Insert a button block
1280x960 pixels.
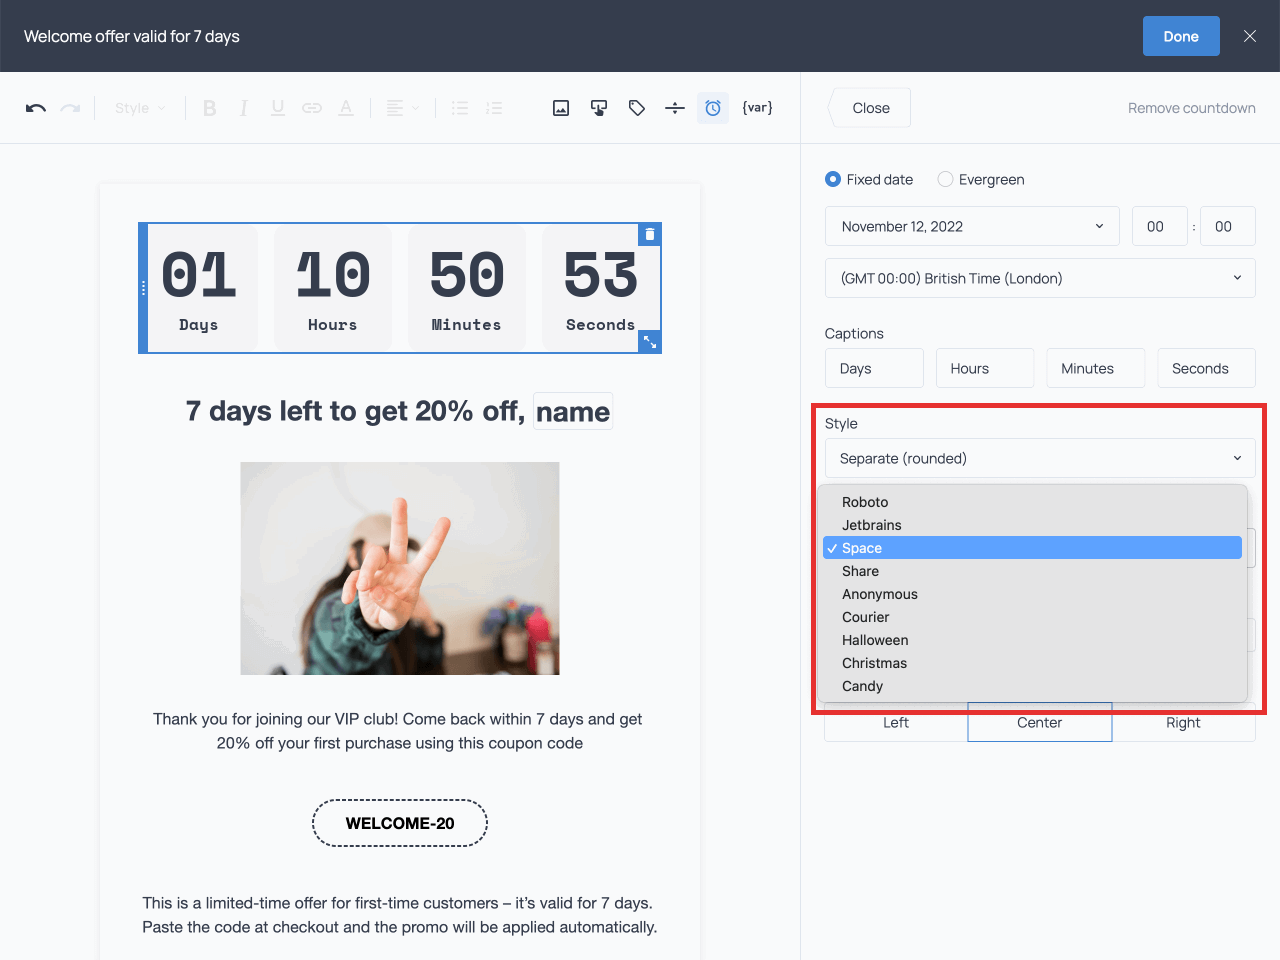599,108
